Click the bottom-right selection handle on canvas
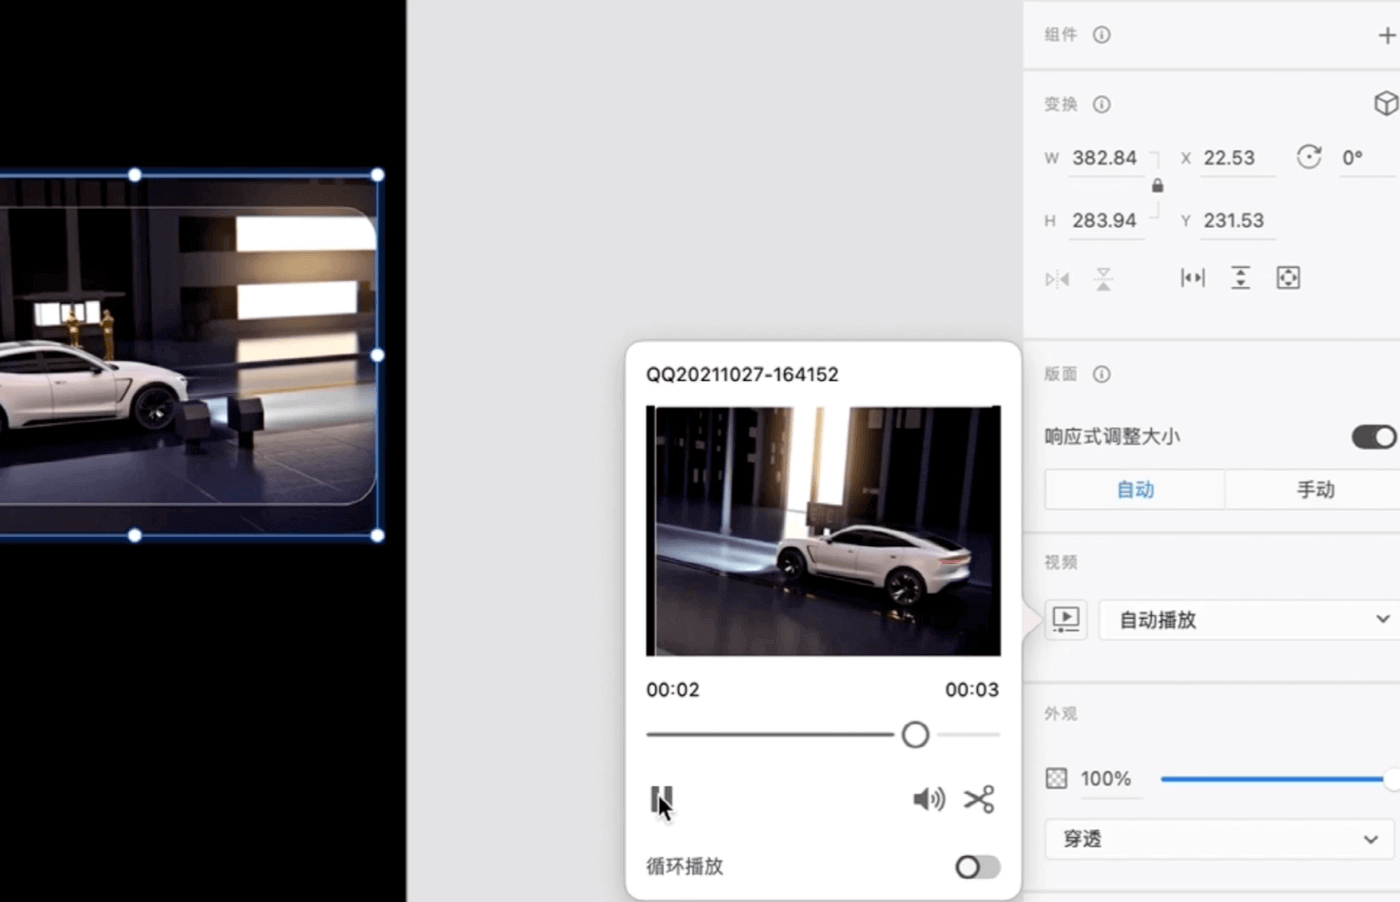The width and height of the screenshot is (1400, 902). click(378, 536)
